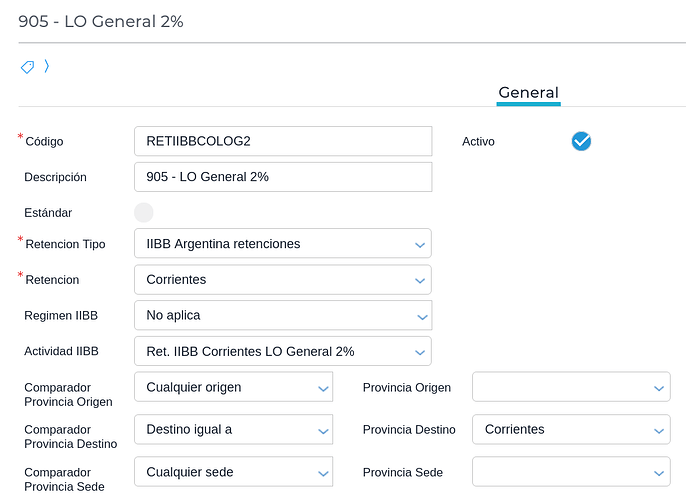Viewport: 686px width, 500px height.
Task: Click the Descripción text field
Action: [x=282, y=177]
